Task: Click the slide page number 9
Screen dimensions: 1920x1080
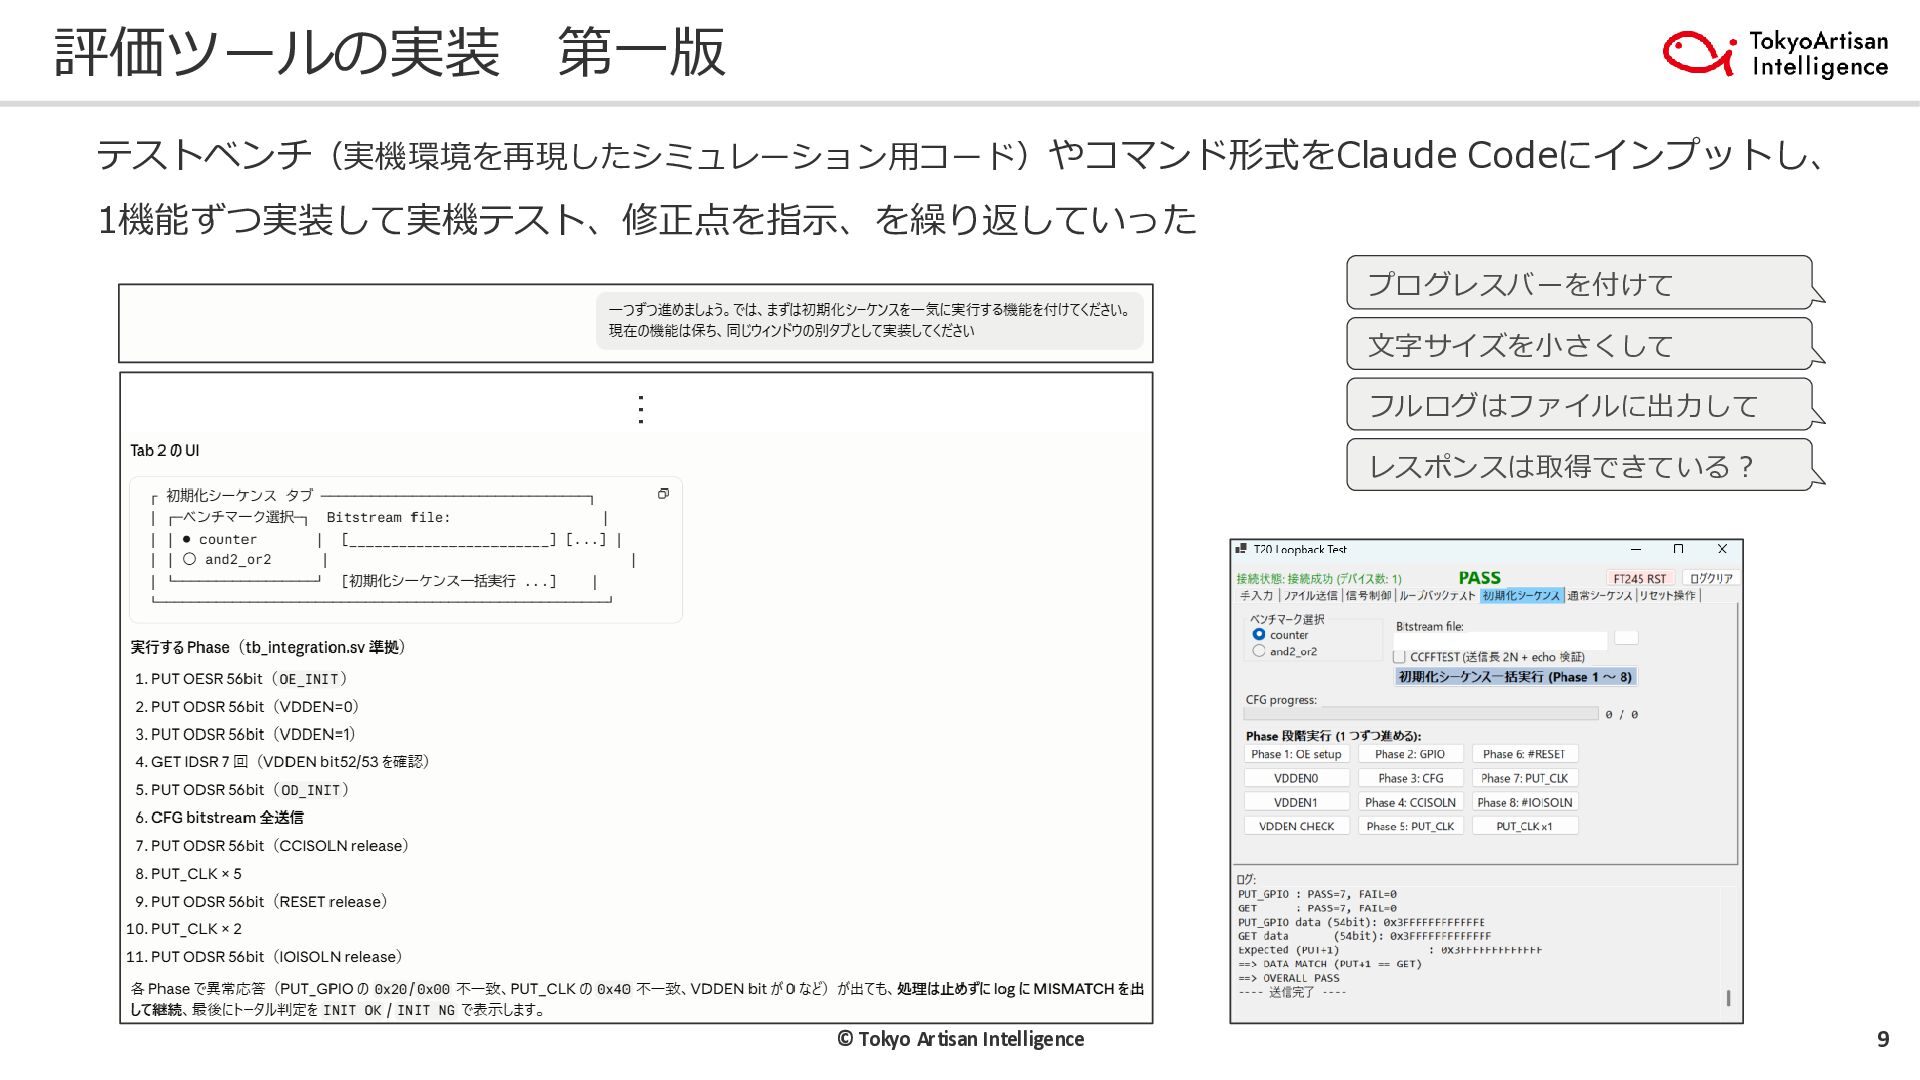Action: click(1883, 1040)
